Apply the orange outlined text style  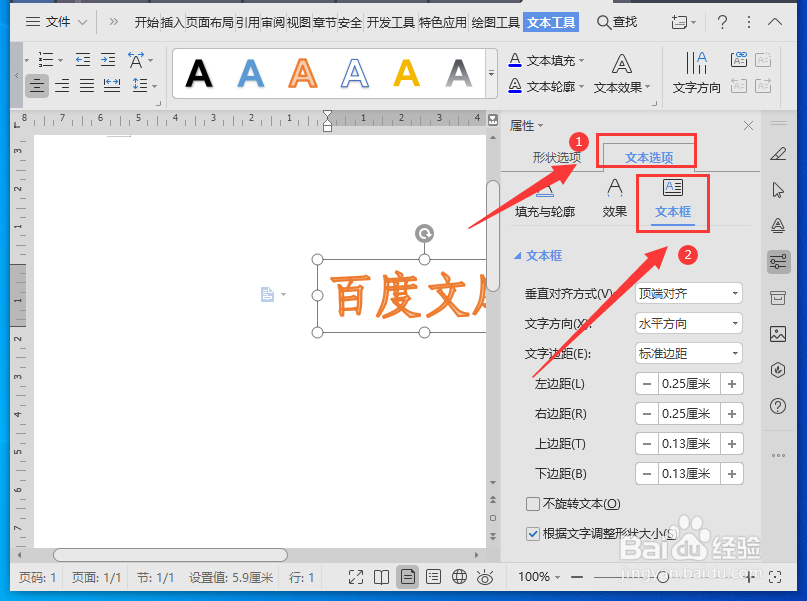(x=303, y=74)
